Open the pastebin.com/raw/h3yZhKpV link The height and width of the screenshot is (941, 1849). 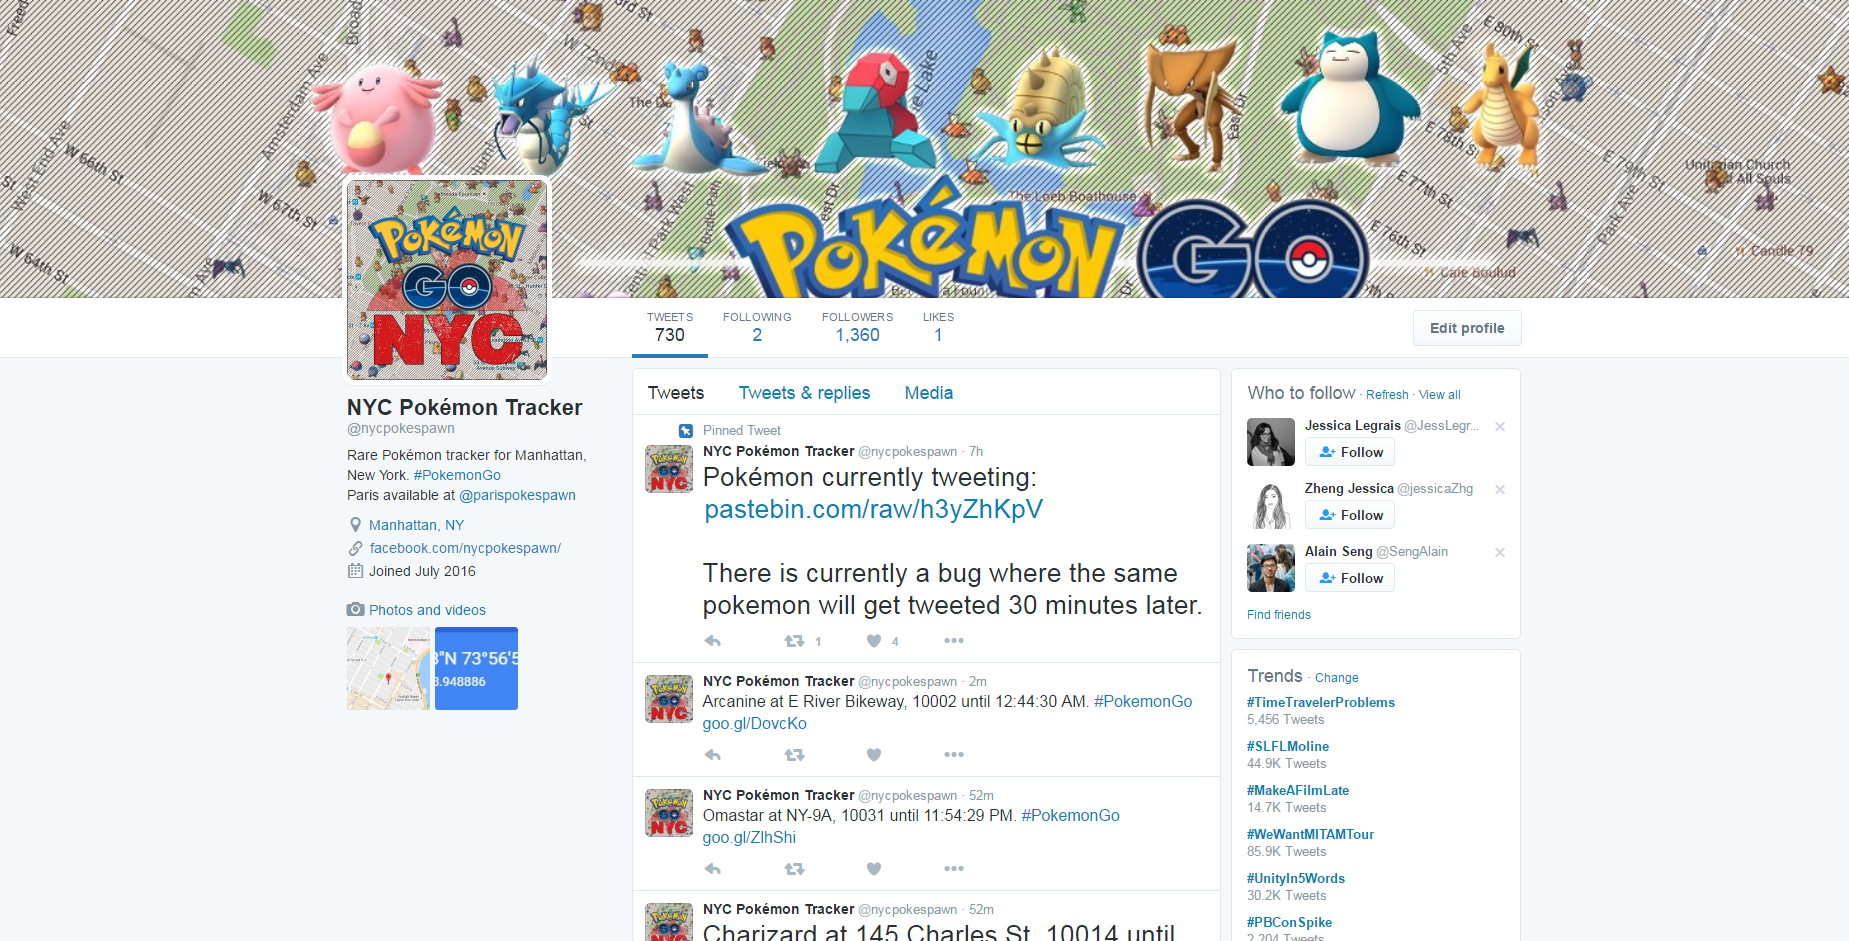(x=873, y=510)
